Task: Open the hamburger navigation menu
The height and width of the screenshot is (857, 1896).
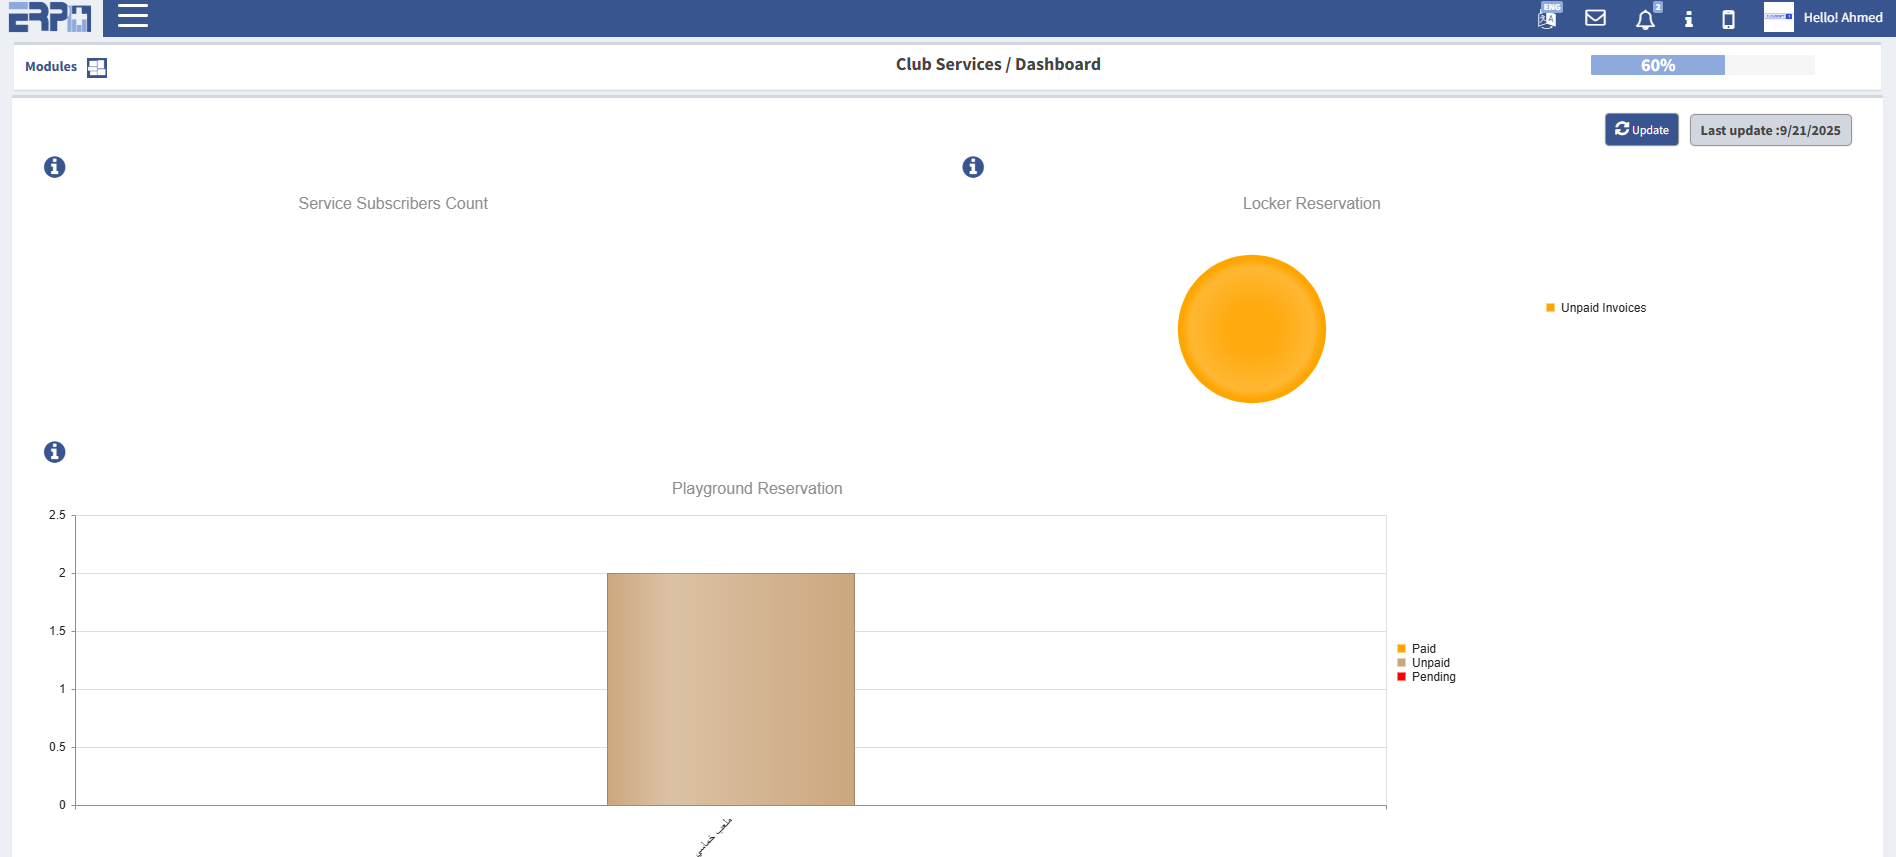Action: [133, 16]
